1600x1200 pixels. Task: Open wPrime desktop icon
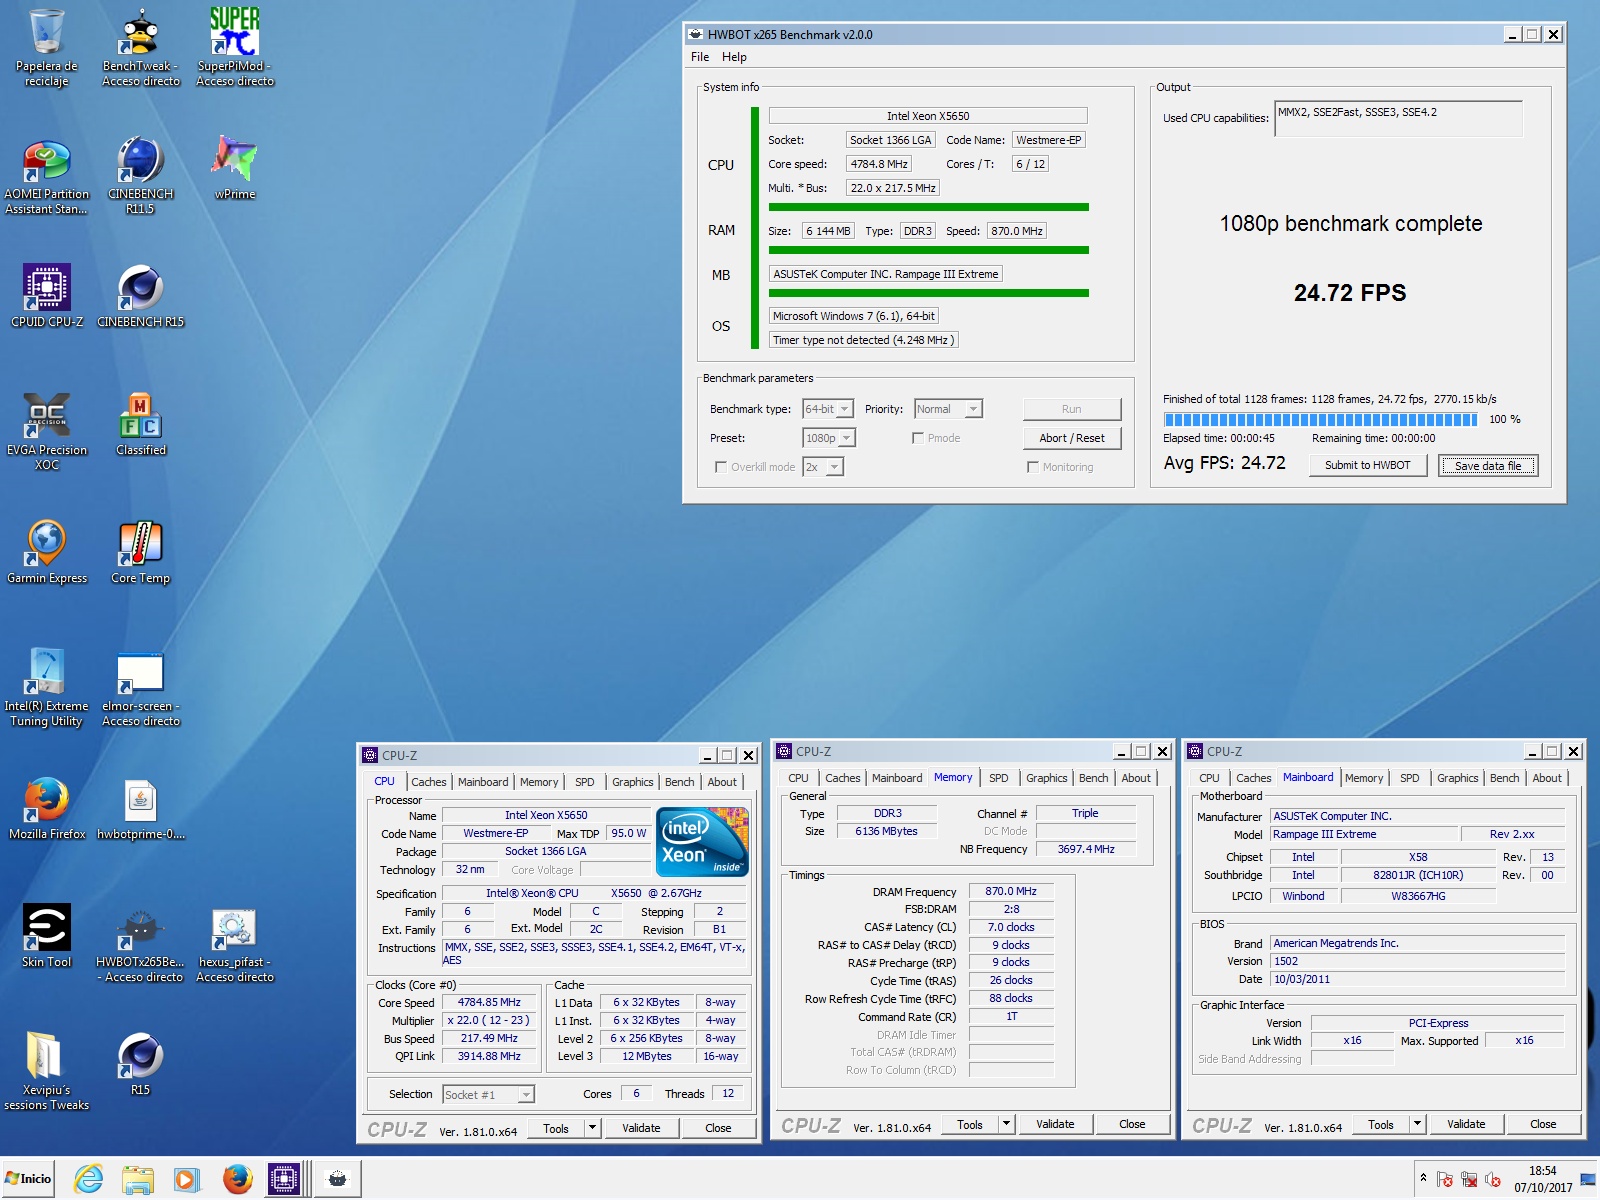click(x=235, y=168)
